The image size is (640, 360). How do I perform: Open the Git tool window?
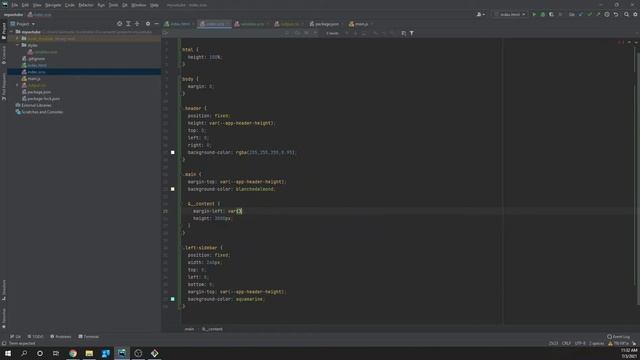pyautogui.click(x=15, y=337)
